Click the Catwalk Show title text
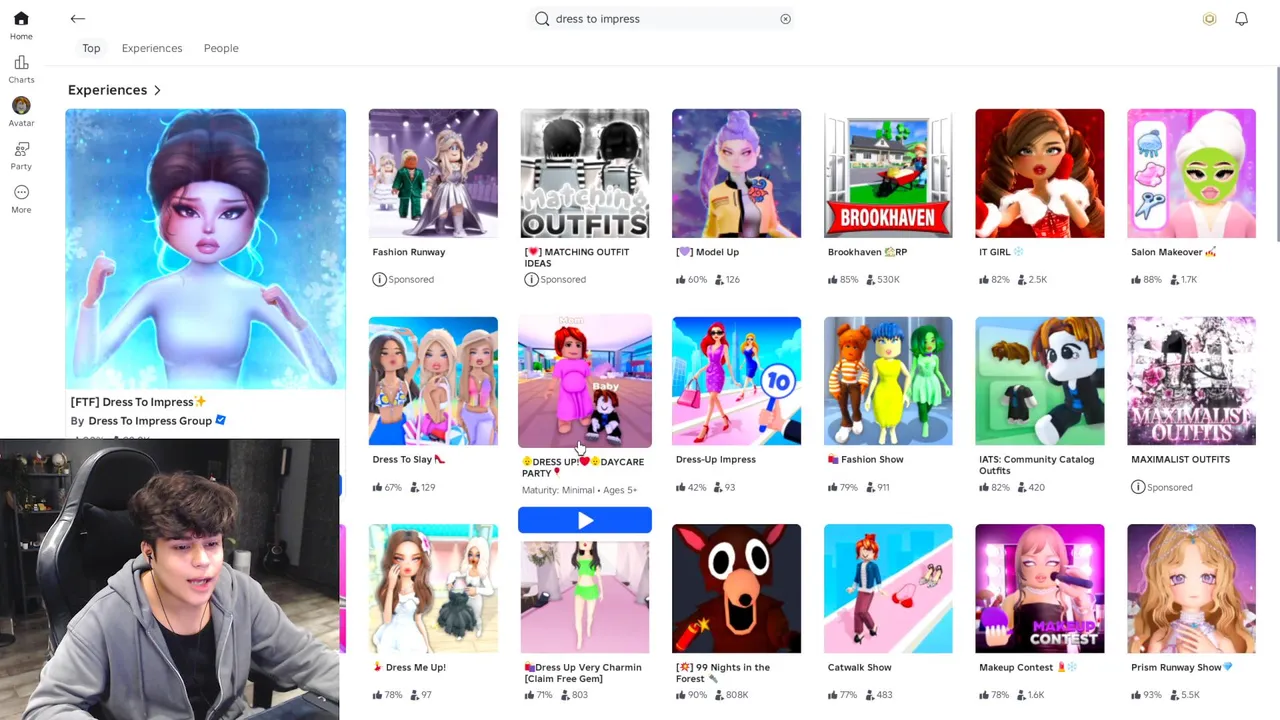This screenshot has height=720, width=1280. pyautogui.click(x=860, y=668)
